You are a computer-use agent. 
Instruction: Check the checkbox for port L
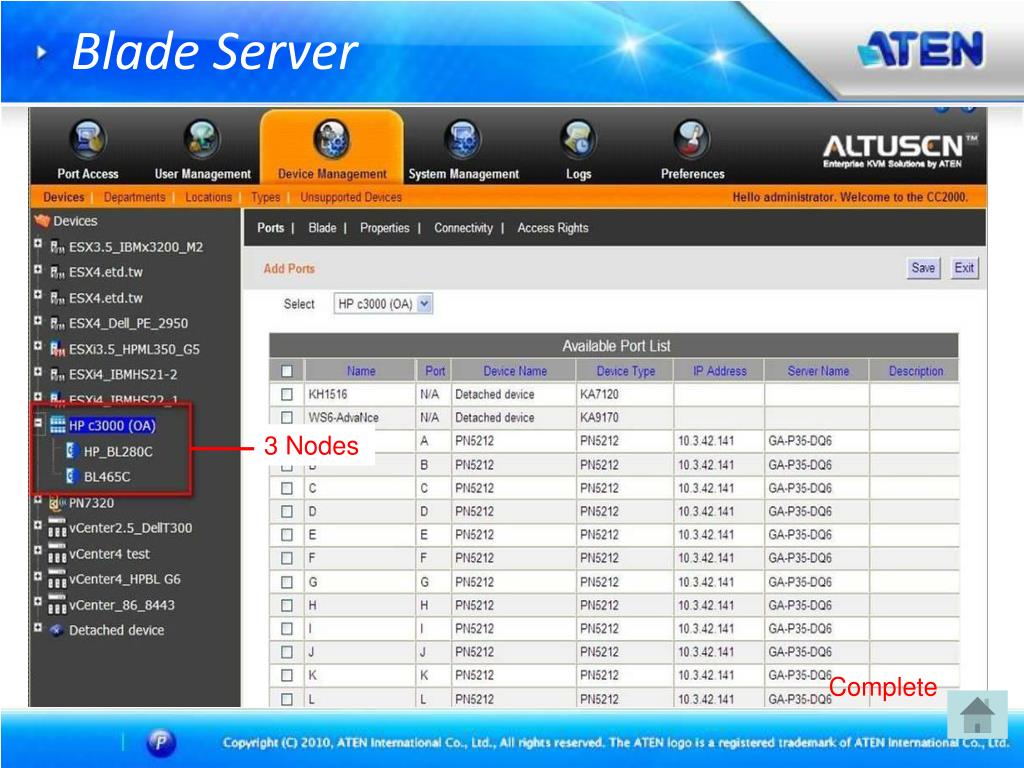click(x=287, y=699)
